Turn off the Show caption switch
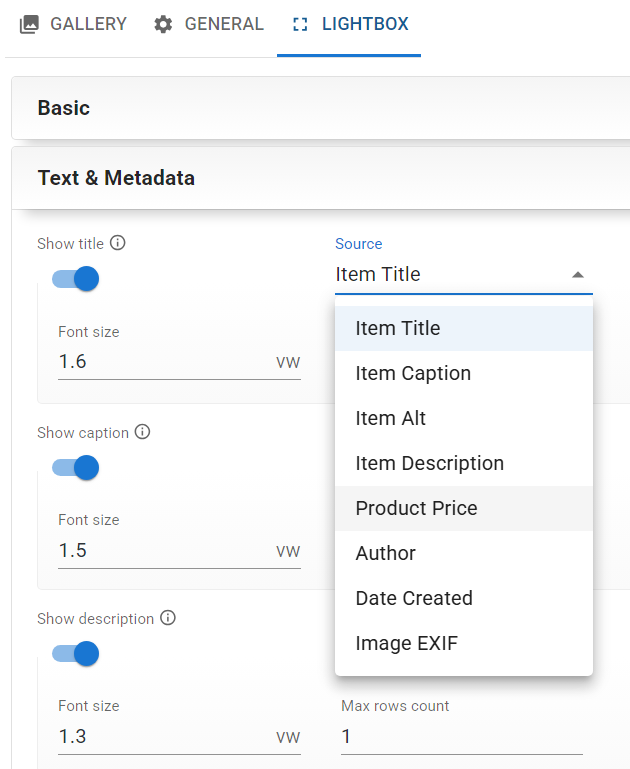This screenshot has width=630, height=769. coord(76,467)
